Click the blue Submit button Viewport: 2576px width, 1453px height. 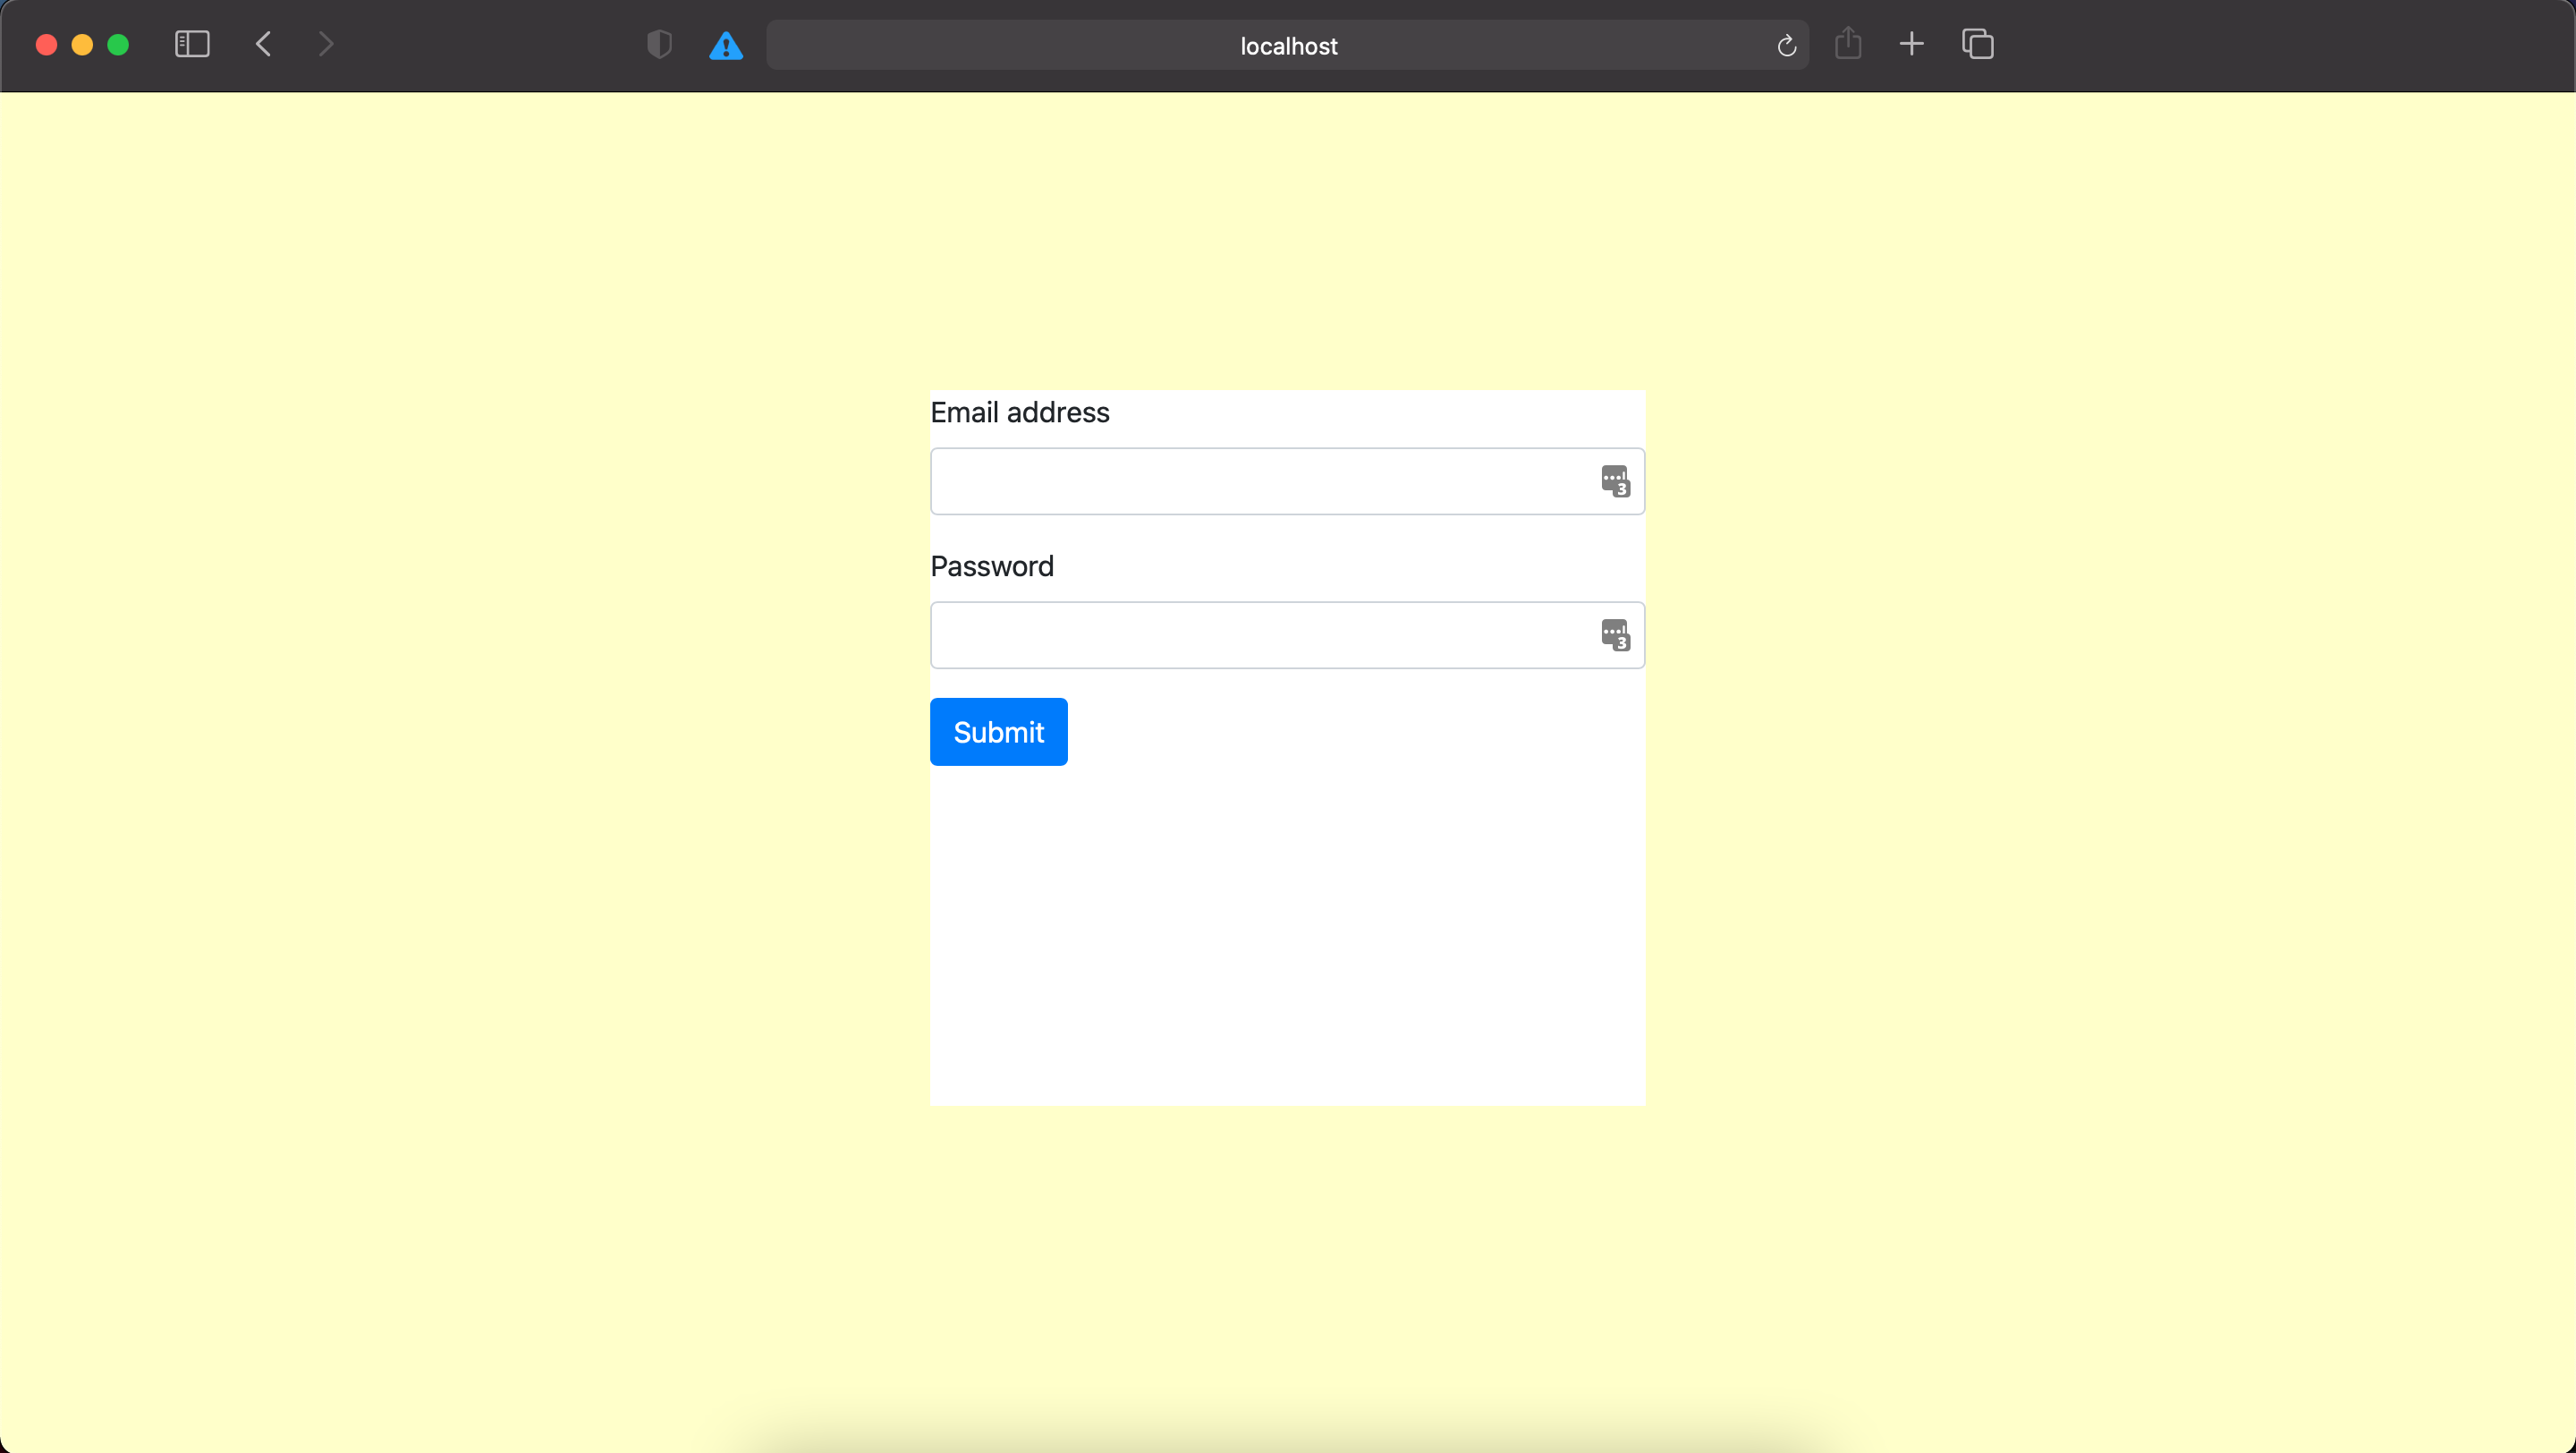[998, 732]
